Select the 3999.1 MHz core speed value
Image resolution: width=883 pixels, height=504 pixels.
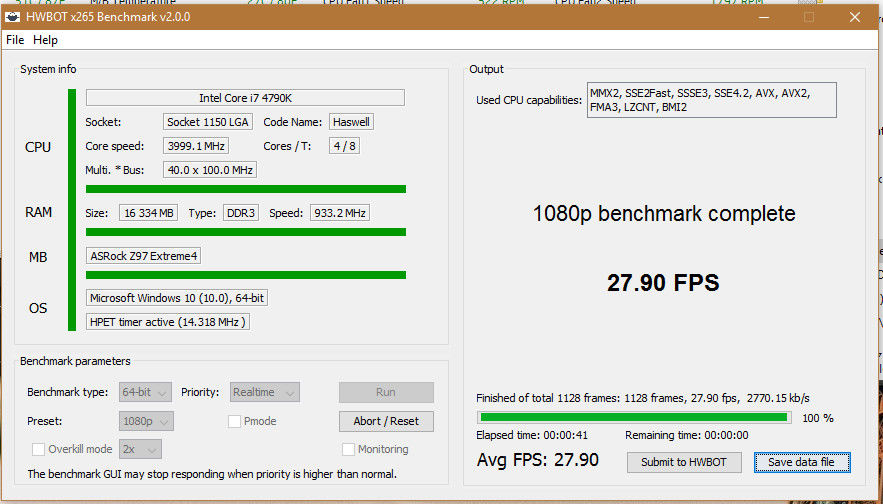click(196, 146)
